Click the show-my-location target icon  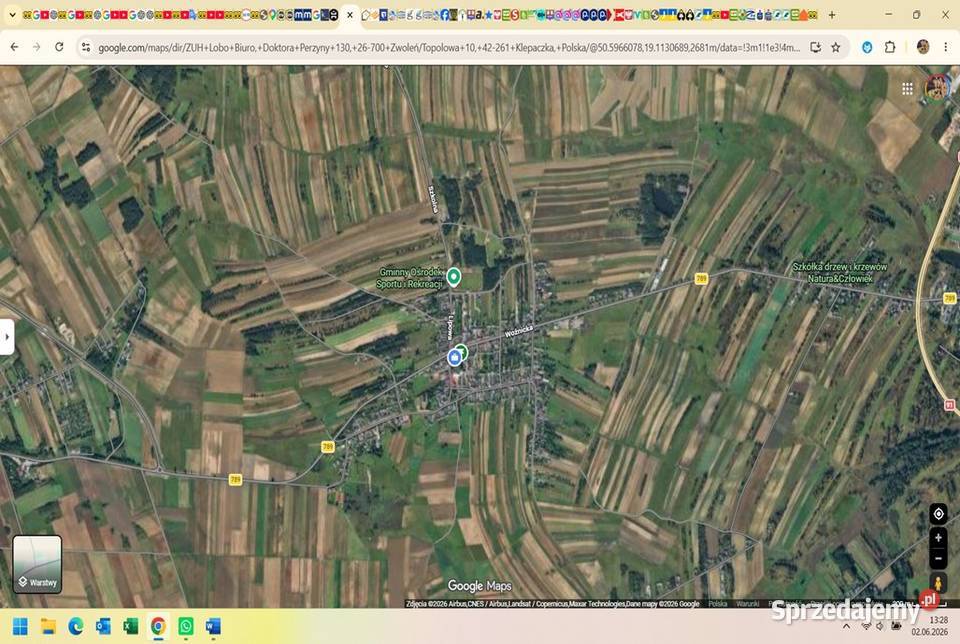938,514
